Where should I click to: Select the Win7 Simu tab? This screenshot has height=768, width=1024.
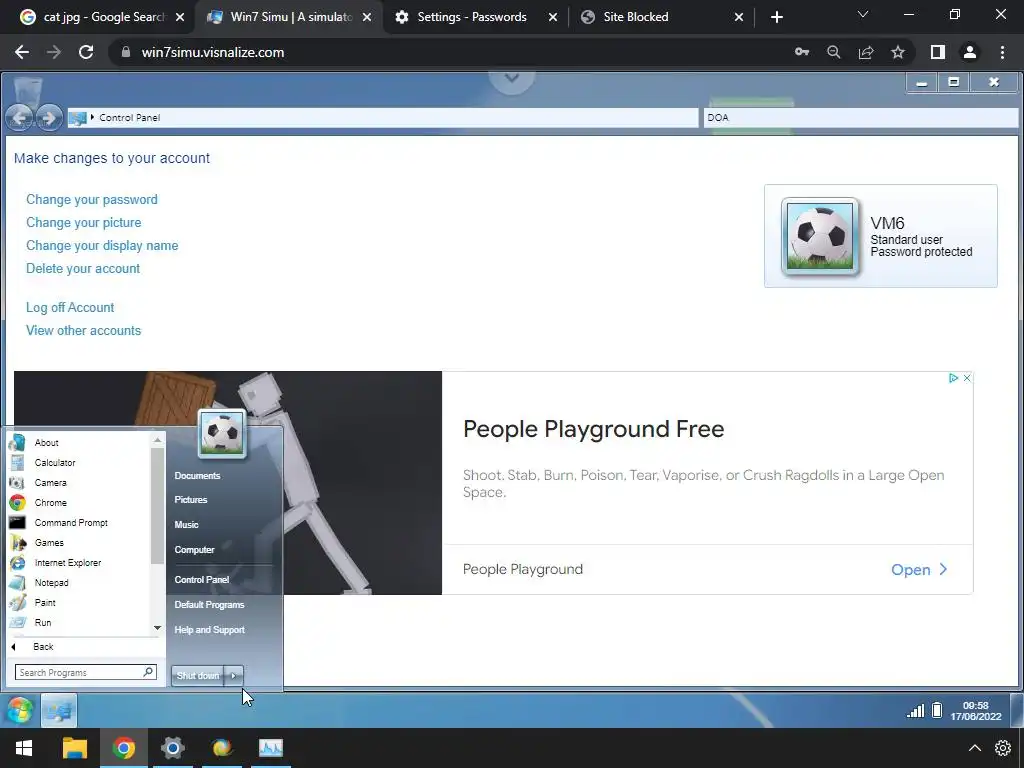point(287,17)
